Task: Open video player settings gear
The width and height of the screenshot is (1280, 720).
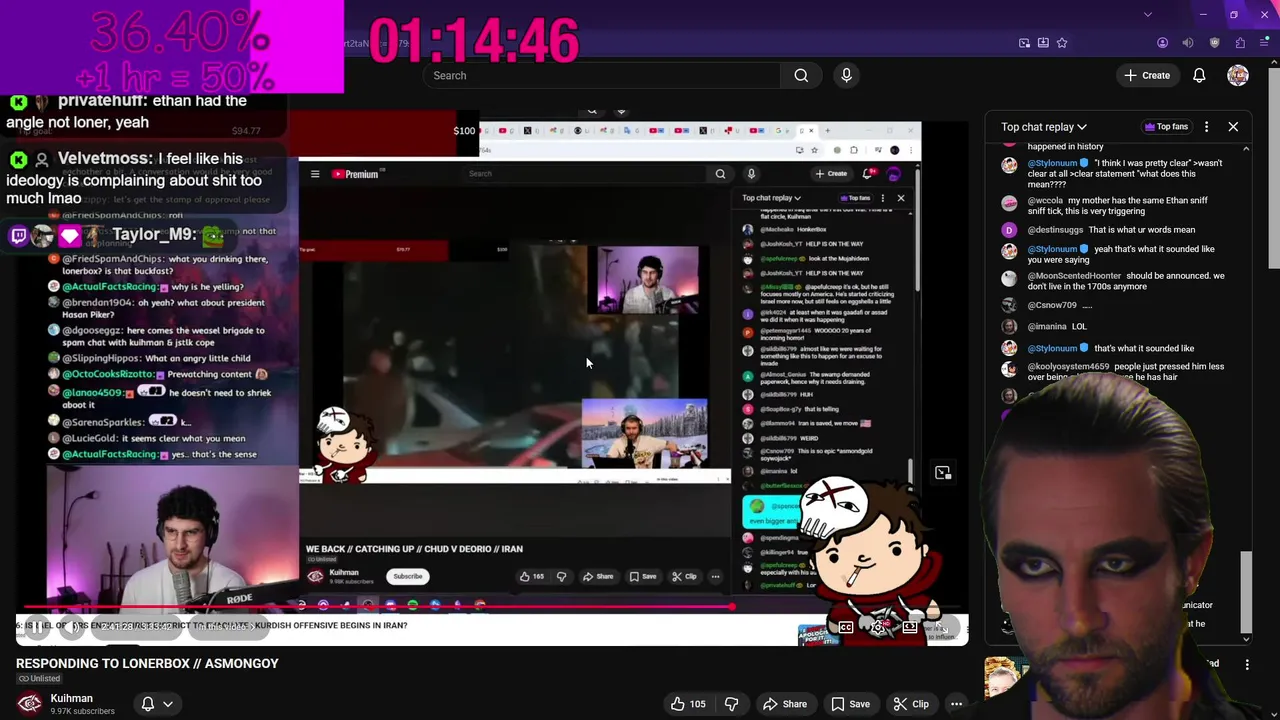Action: point(878,627)
